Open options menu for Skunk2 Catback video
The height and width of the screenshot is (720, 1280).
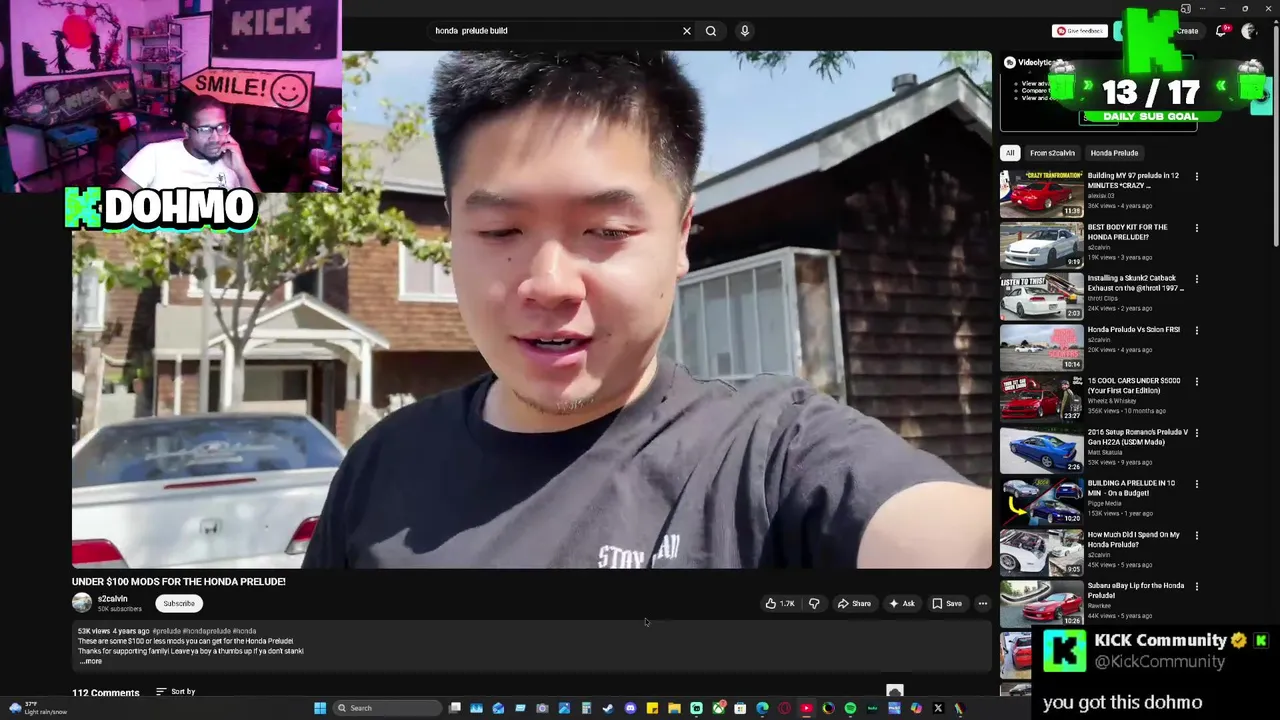click(1197, 279)
